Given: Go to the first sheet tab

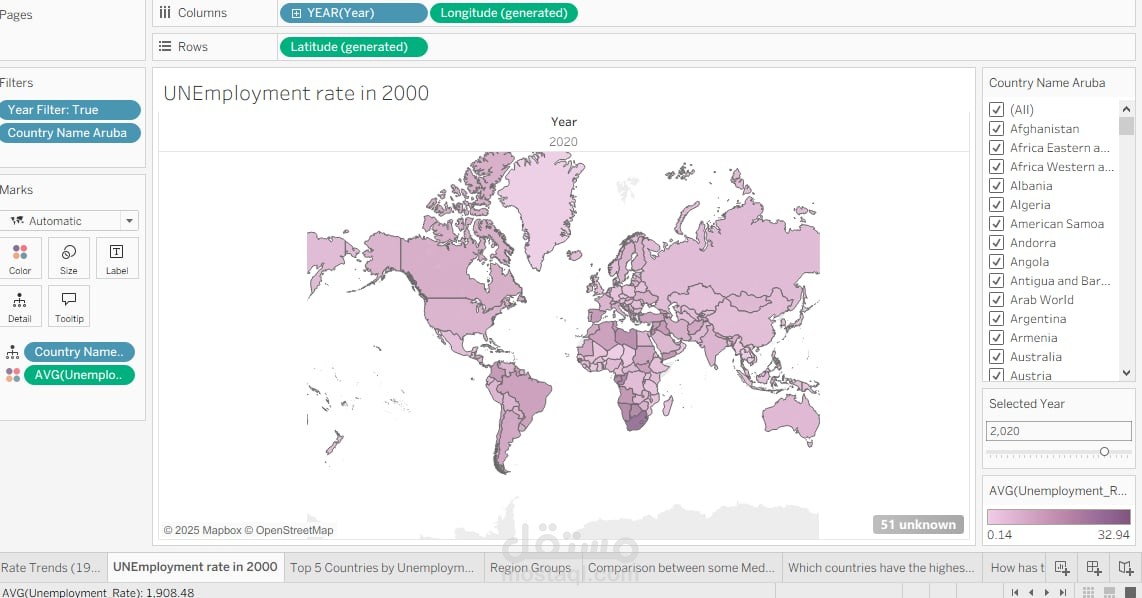Looking at the screenshot, I should coord(1015,592).
